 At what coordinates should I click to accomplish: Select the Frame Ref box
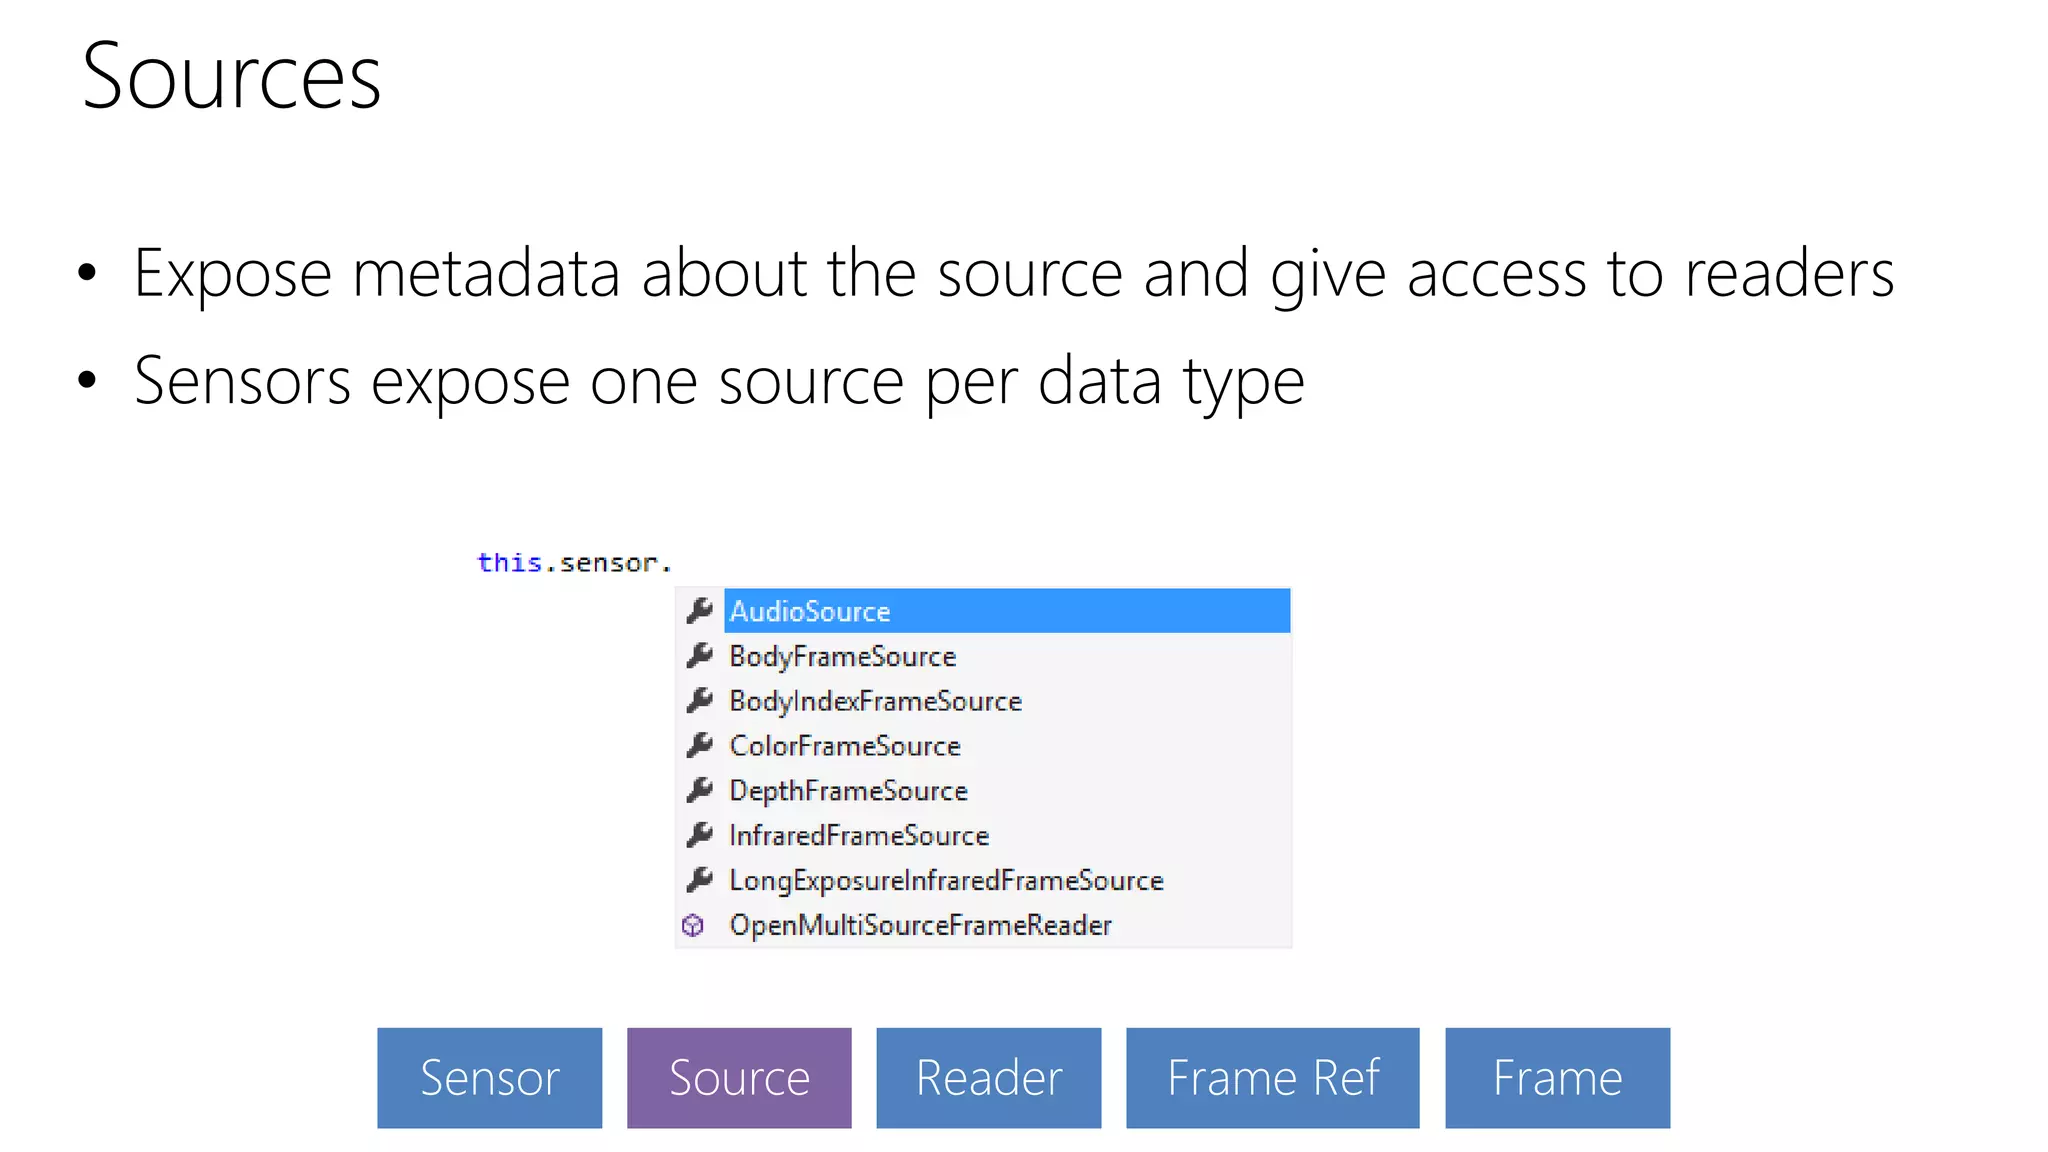1272,1078
